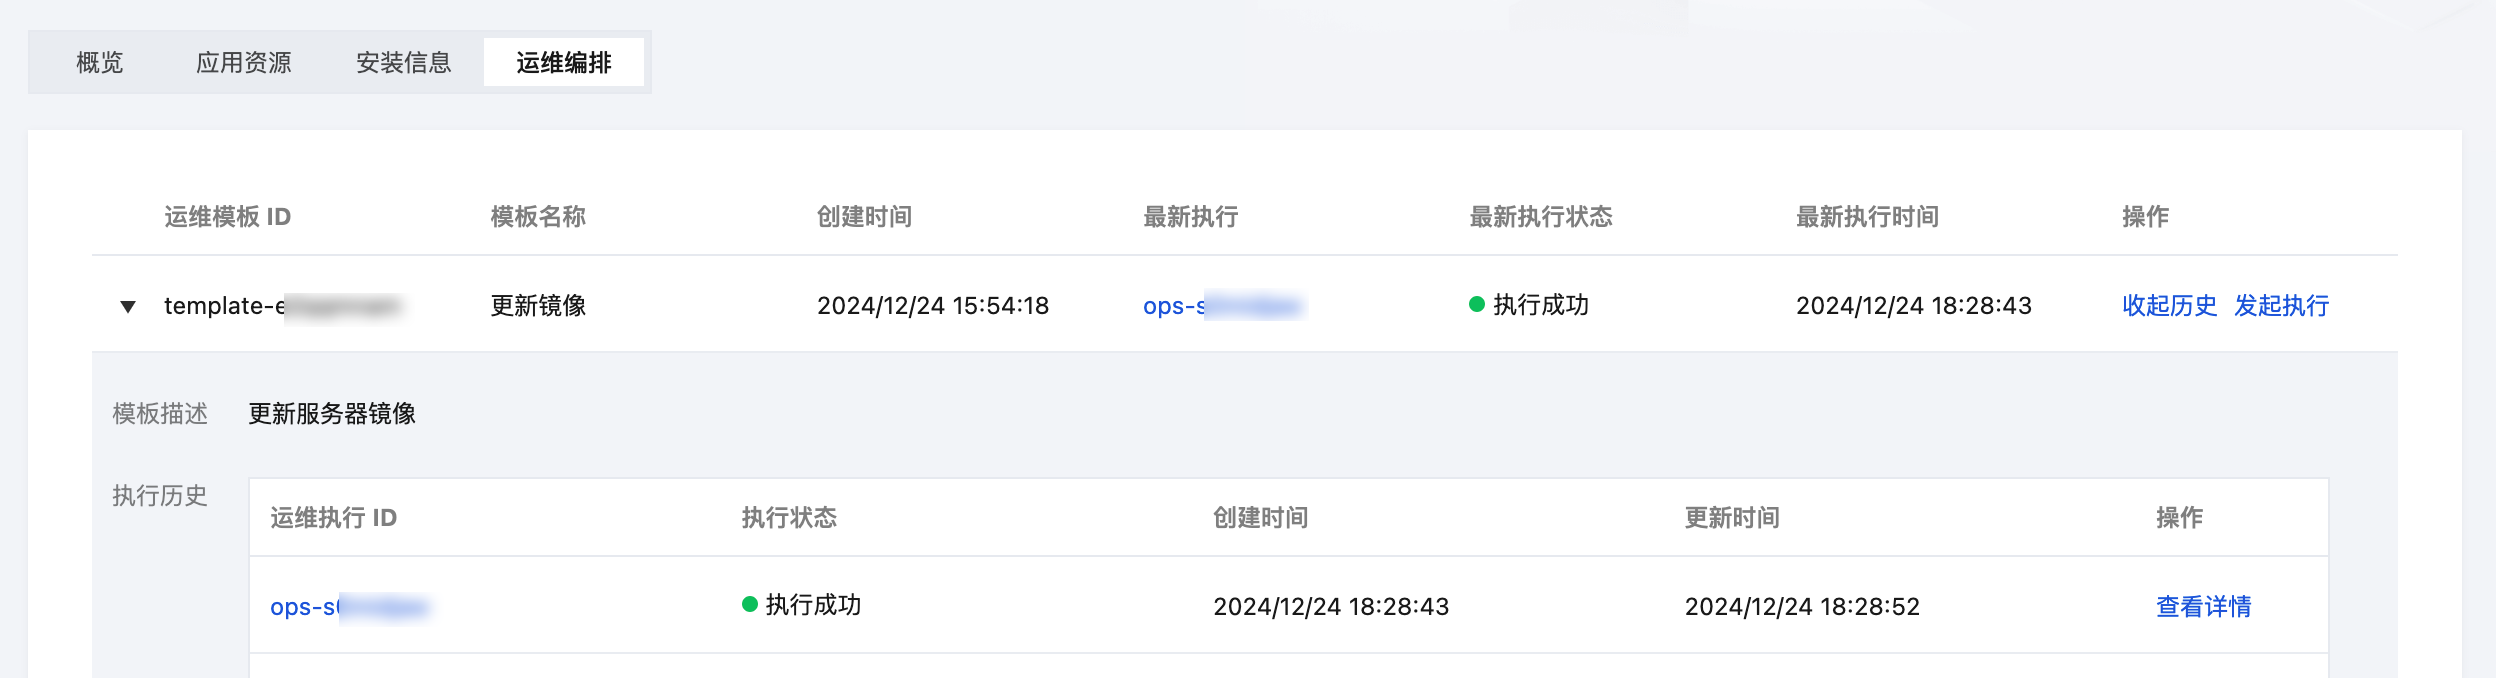This screenshot has height=678, width=2496.
Task: Click the 更新时间 history column header
Action: [x=1732, y=517]
